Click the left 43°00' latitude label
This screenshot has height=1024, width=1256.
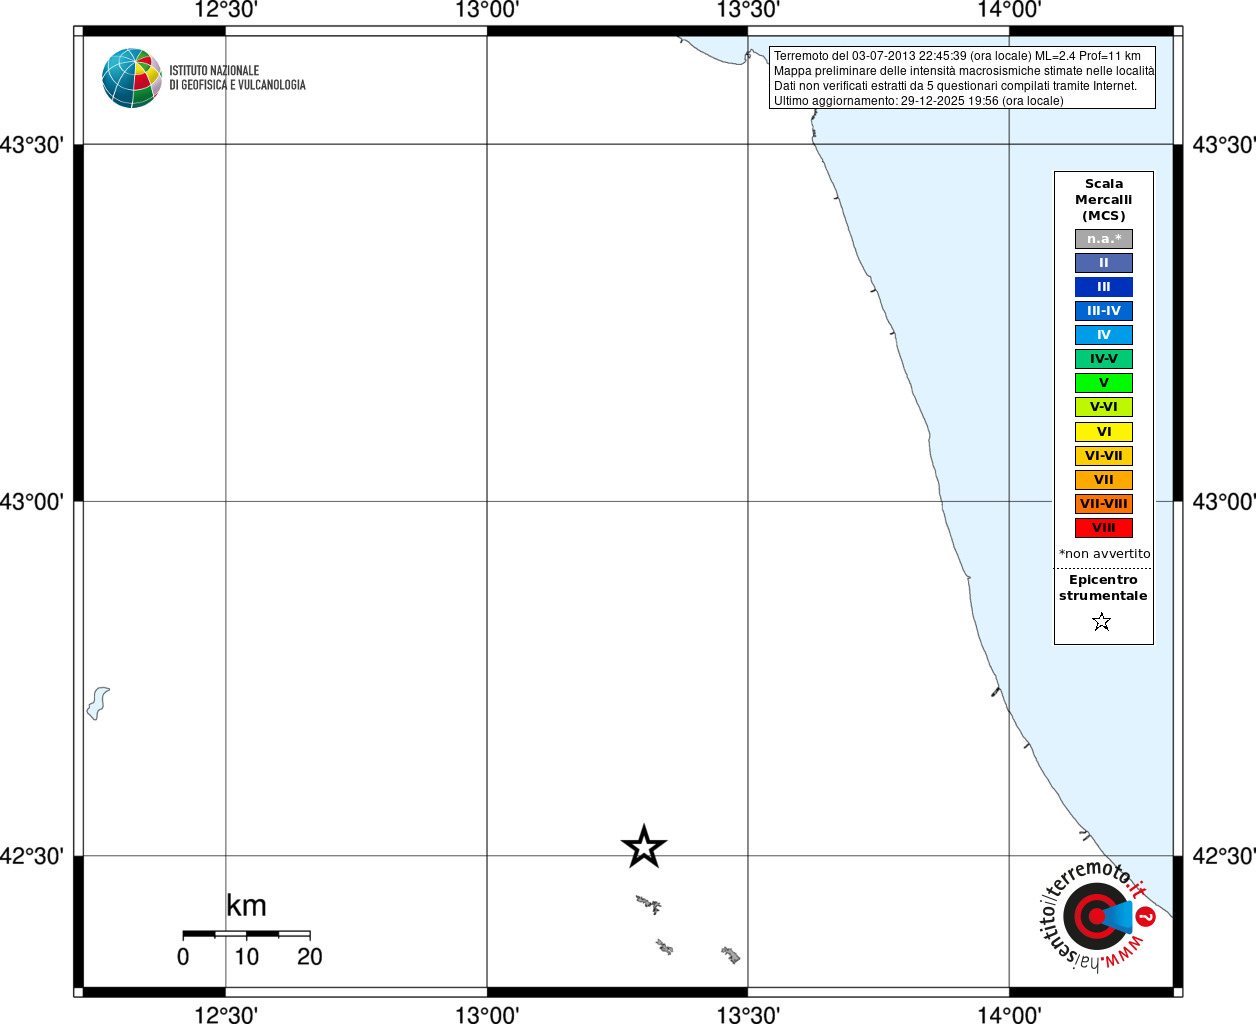(x=32, y=501)
